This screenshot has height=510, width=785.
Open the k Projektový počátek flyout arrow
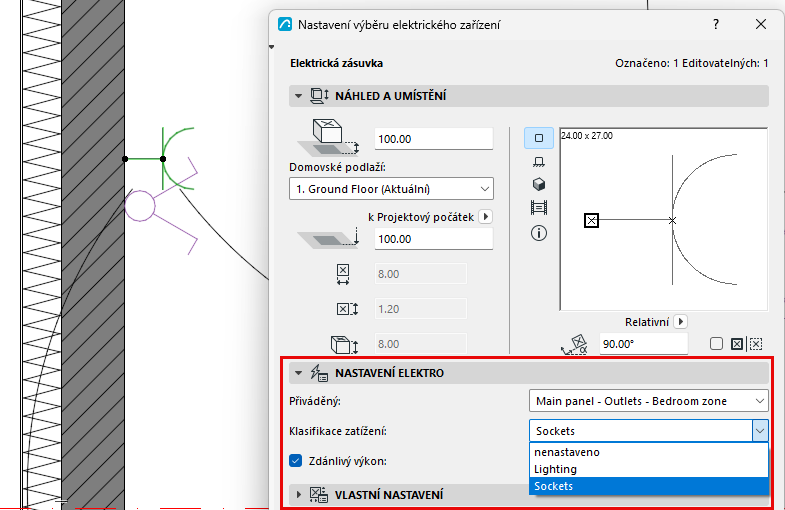tap(486, 217)
